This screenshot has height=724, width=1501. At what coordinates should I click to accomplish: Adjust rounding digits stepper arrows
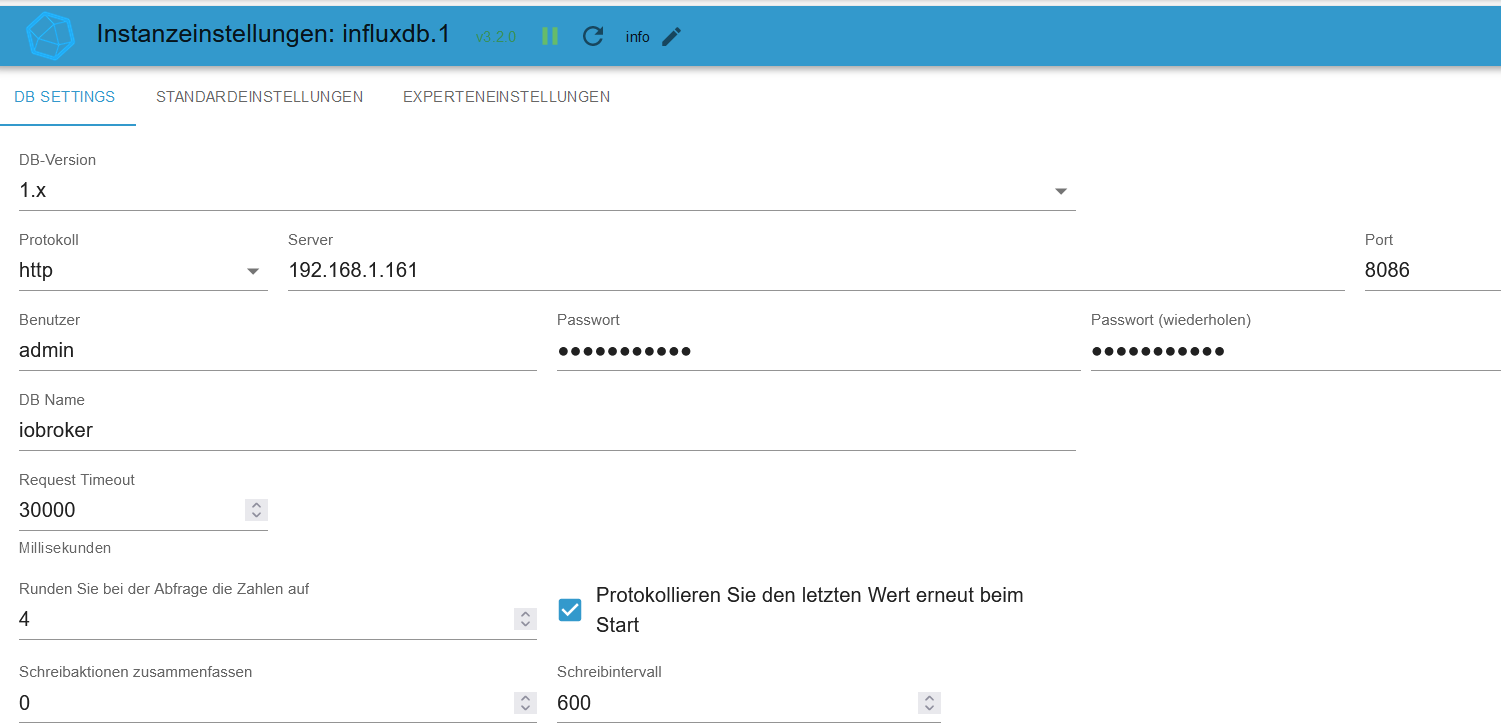525,619
